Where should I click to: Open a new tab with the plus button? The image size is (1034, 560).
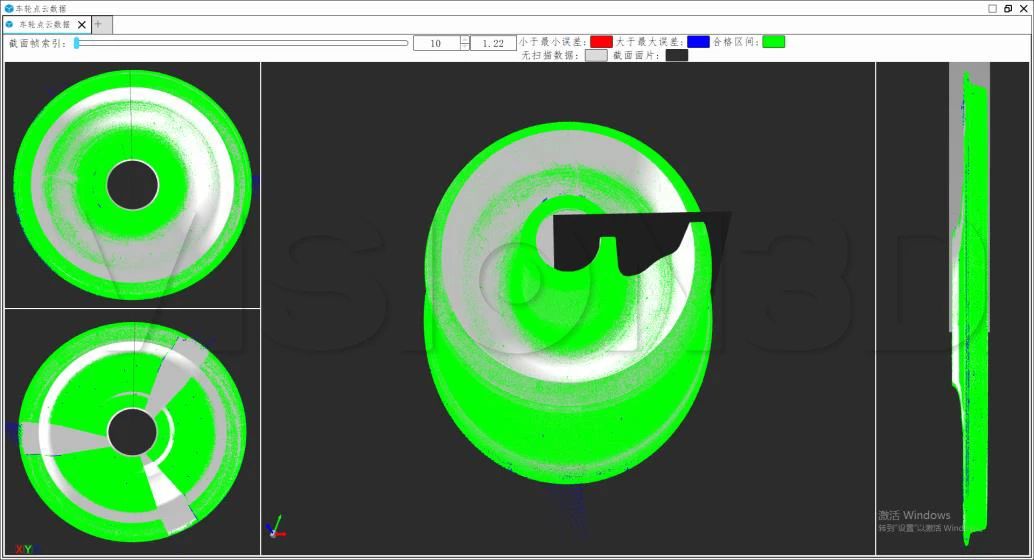(98, 24)
